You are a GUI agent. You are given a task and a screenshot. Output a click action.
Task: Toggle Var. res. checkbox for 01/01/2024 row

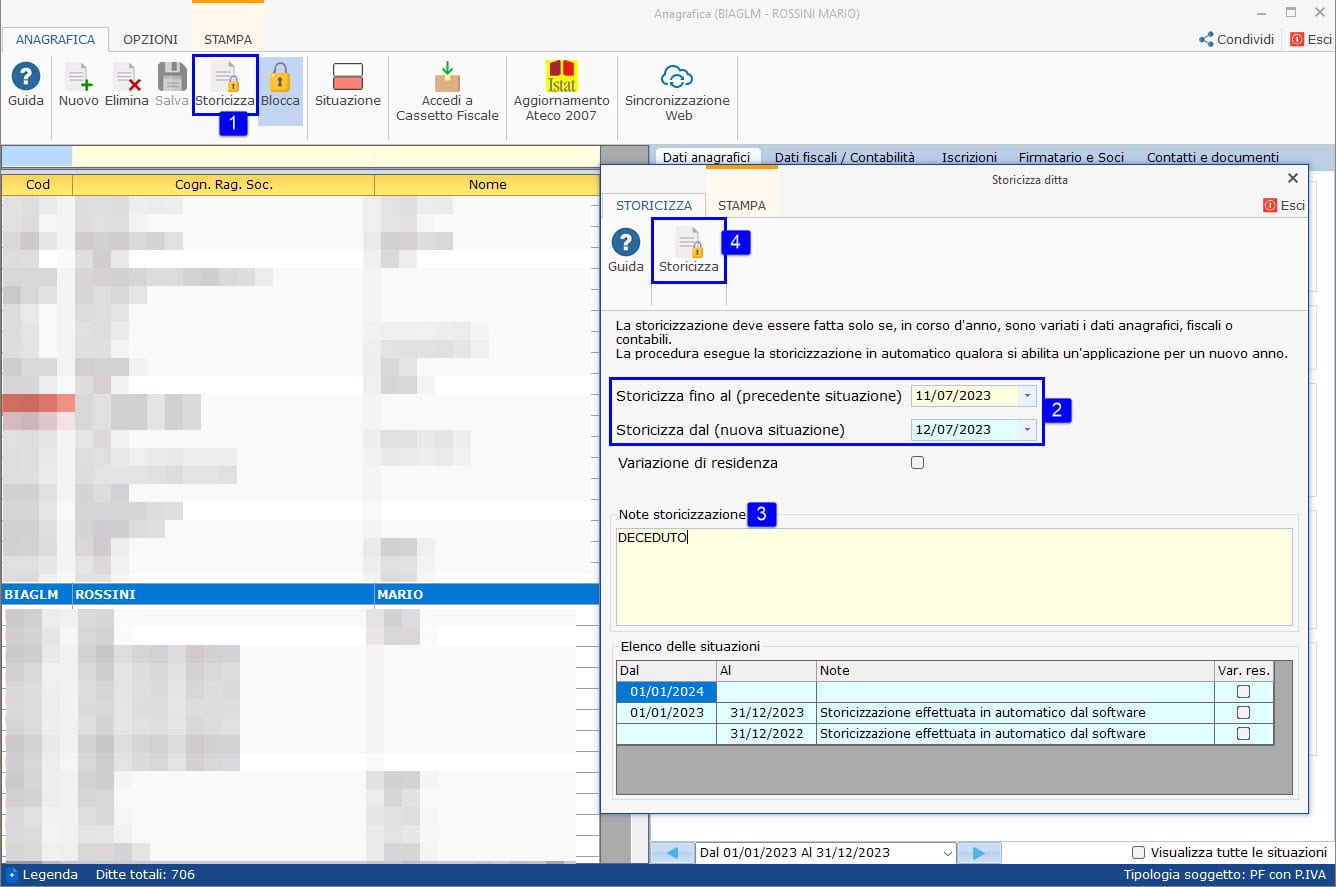[1243, 692]
